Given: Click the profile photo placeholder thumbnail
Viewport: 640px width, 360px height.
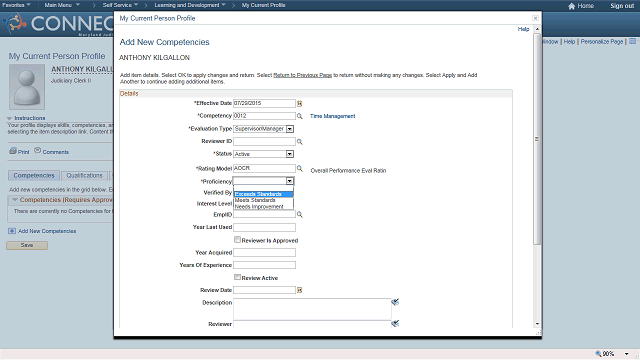Looking at the screenshot, I should tap(27, 87).
